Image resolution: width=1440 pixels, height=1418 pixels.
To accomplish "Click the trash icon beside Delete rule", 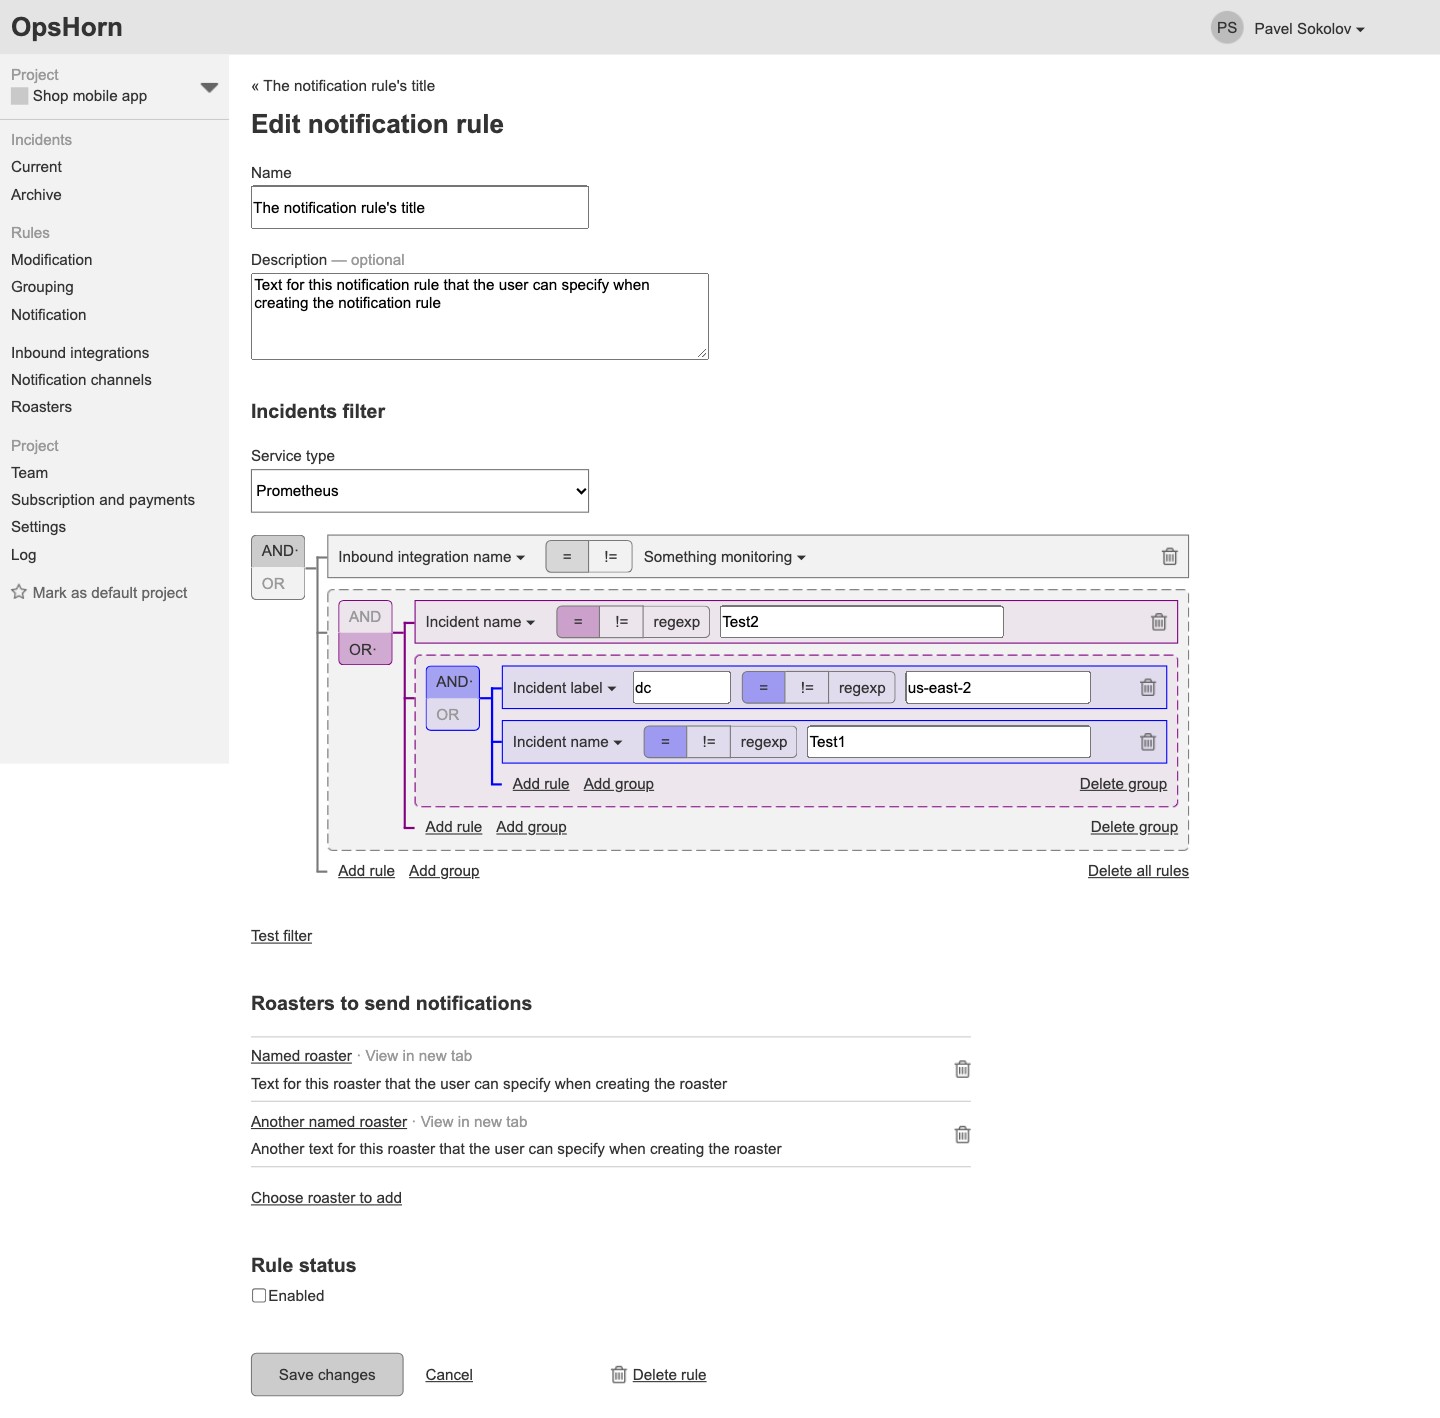I will tap(619, 1375).
